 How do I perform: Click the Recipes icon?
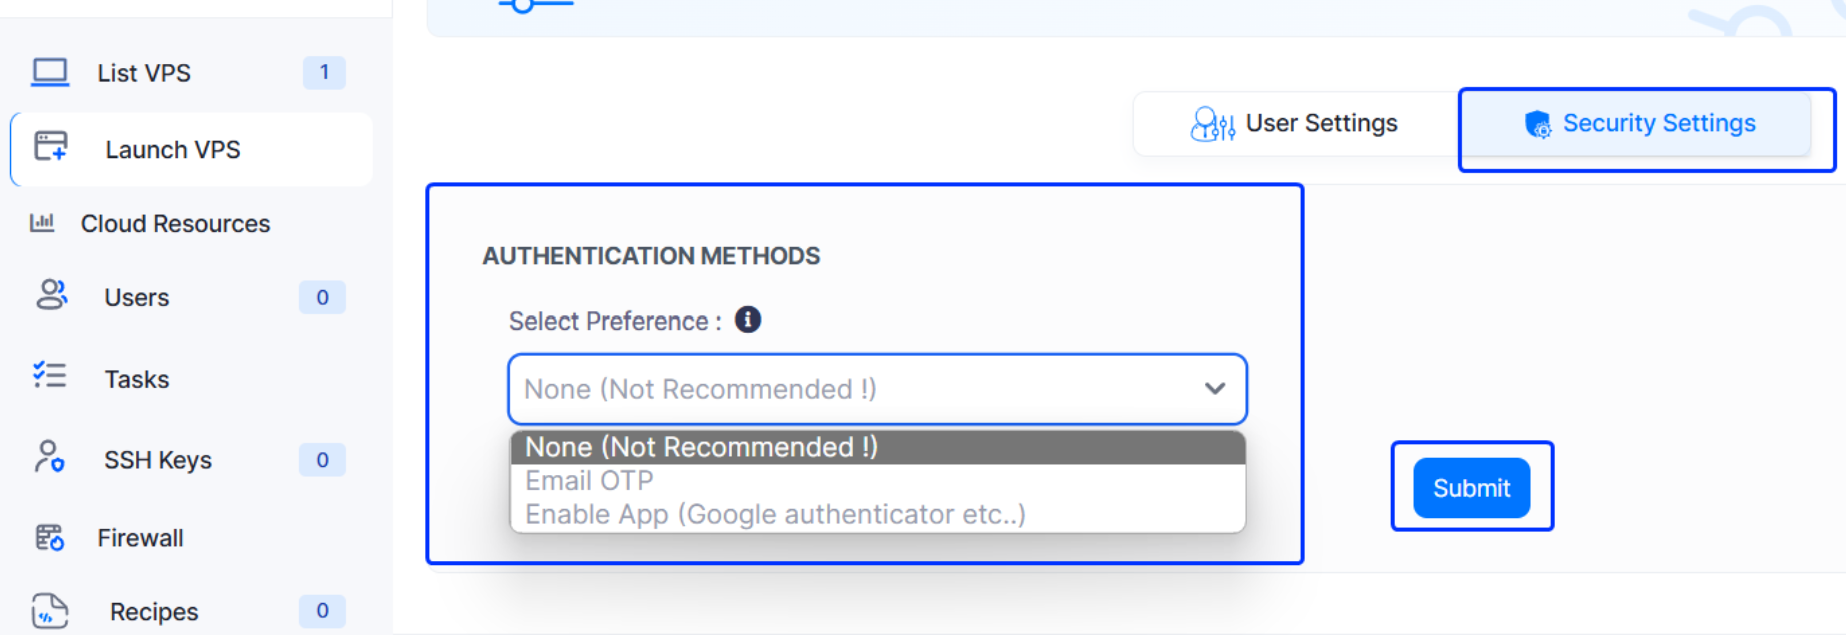[x=49, y=610]
